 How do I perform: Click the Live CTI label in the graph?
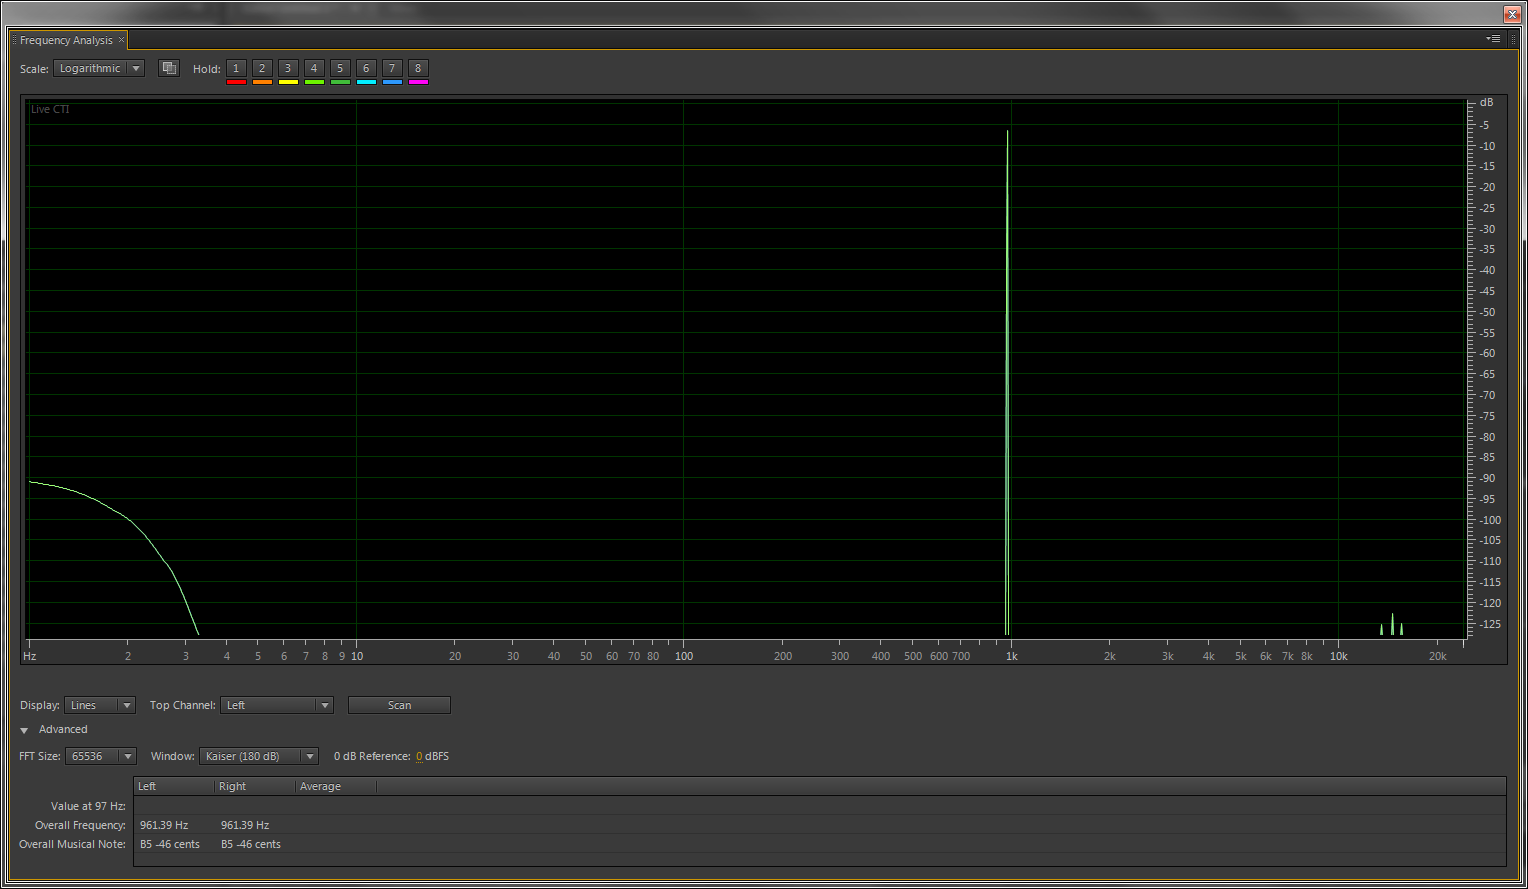click(50, 109)
